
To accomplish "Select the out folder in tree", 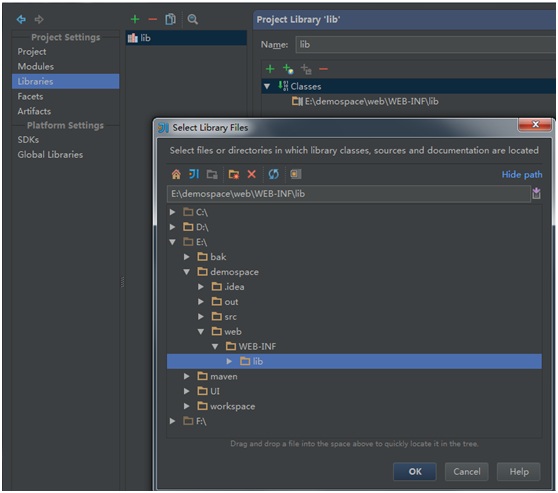I will point(231,302).
